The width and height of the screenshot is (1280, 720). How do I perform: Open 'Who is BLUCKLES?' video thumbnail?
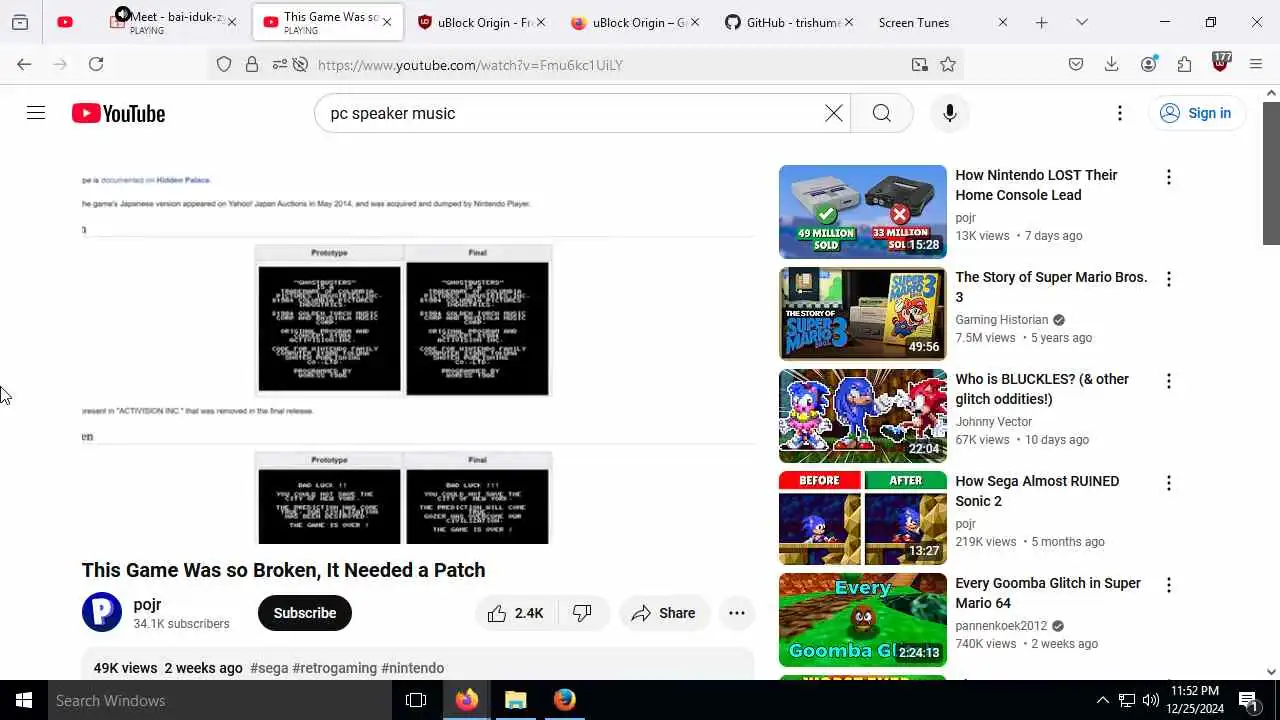pos(862,416)
